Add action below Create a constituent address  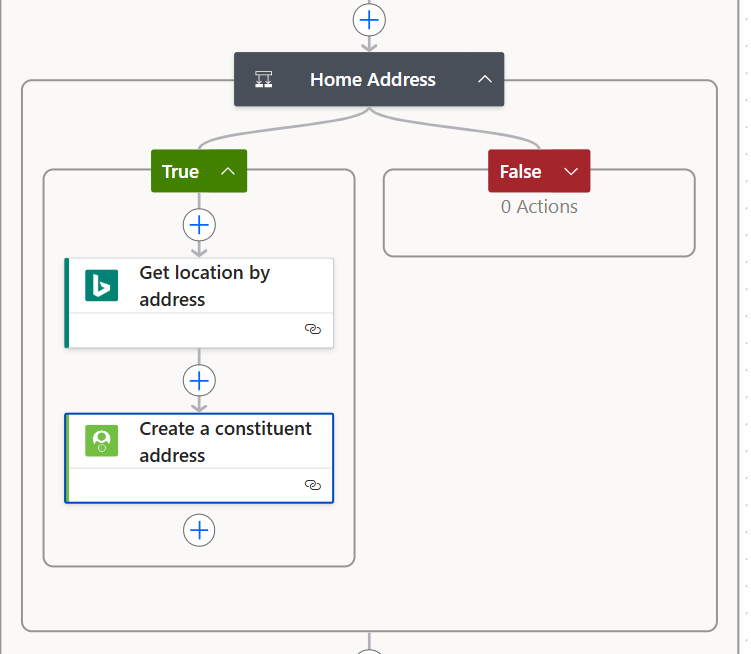click(199, 530)
